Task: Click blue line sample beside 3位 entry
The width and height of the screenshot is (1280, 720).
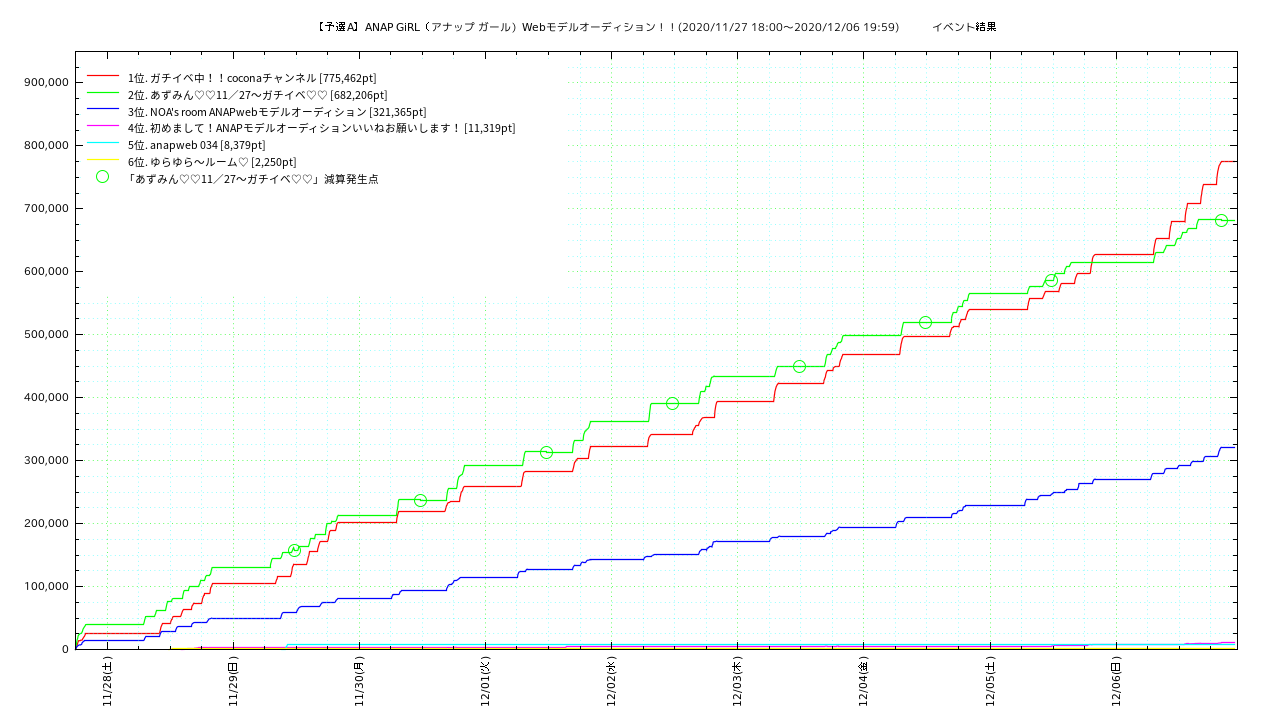Action: coord(102,110)
